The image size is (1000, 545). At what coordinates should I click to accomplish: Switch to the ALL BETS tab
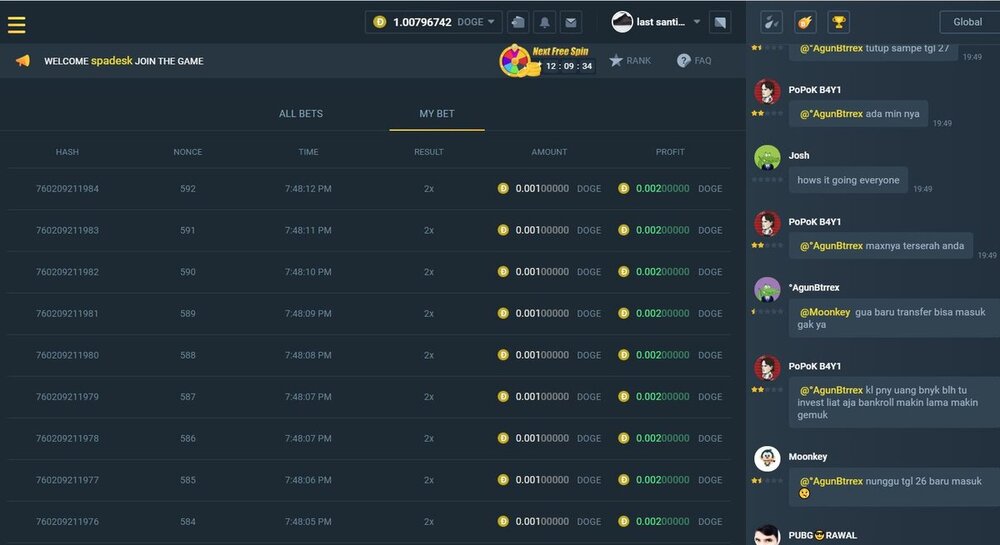click(x=300, y=114)
